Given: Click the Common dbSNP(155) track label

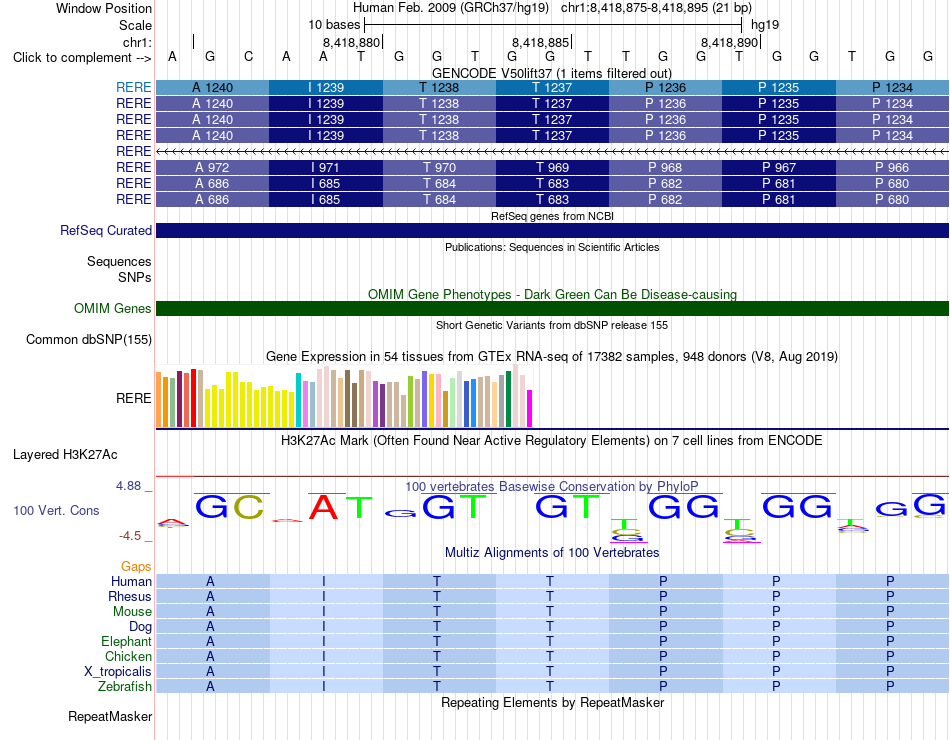Looking at the screenshot, I should 88,339.
